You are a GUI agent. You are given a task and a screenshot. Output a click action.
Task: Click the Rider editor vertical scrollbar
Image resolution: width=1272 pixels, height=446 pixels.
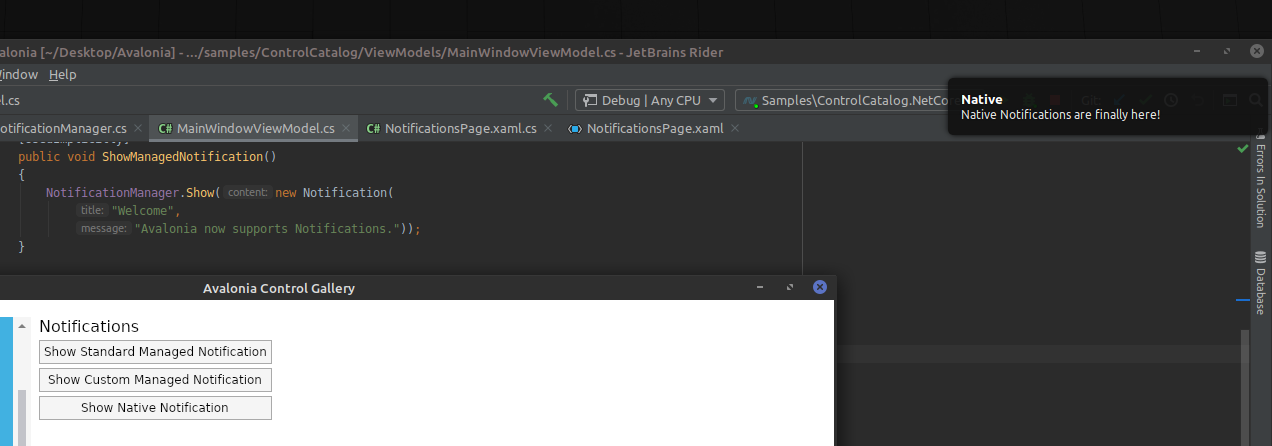[x=1244, y=388]
